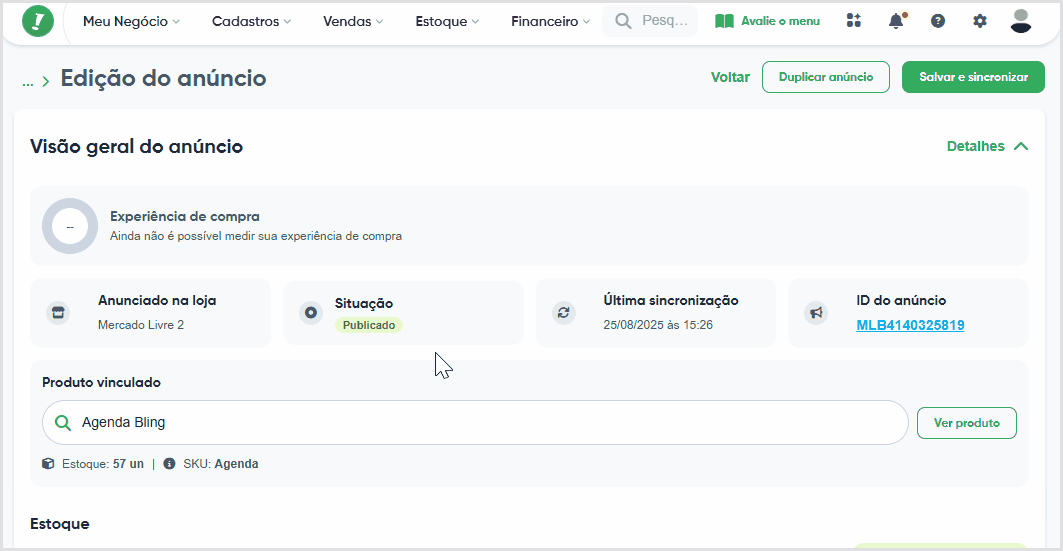The height and width of the screenshot is (551, 1063).
Task: Collapse the Detalhes section
Action: pyautogui.click(x=988, y=146)
